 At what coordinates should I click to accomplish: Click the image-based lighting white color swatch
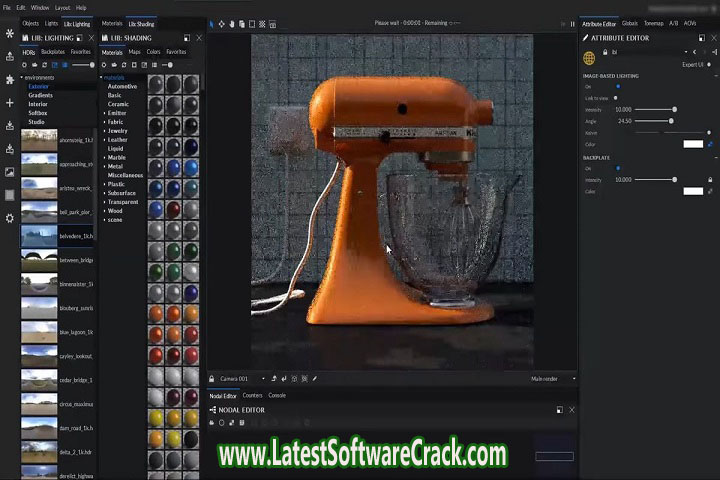coord(693,144)
